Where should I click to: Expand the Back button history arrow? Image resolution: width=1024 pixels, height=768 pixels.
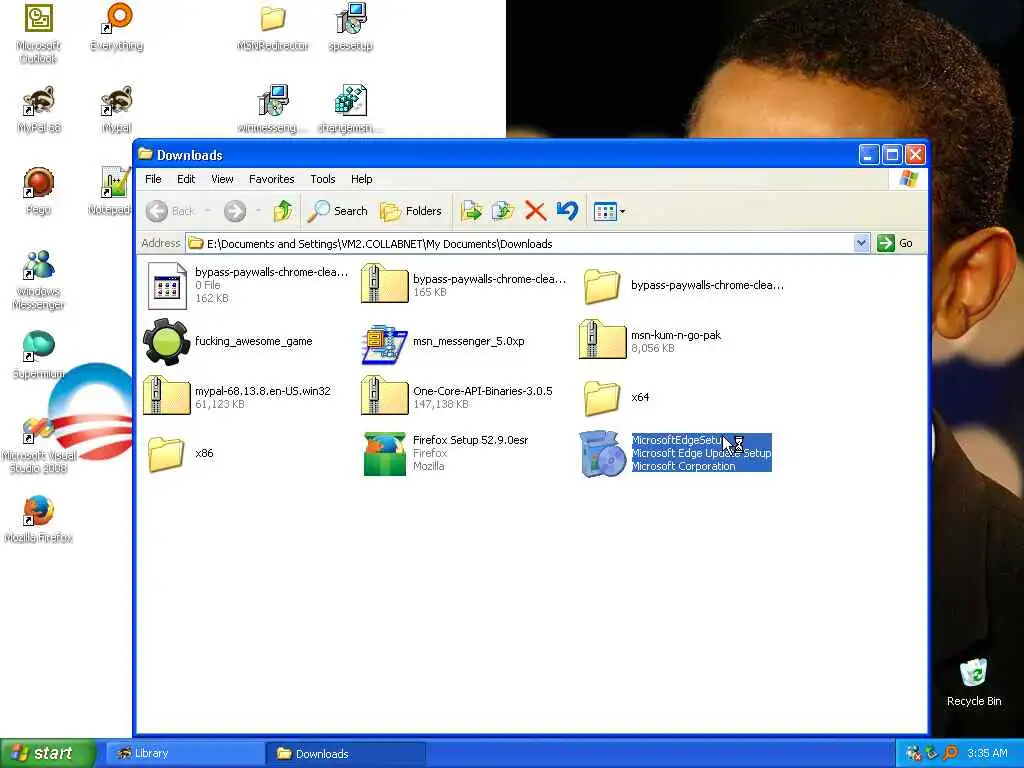208,211
